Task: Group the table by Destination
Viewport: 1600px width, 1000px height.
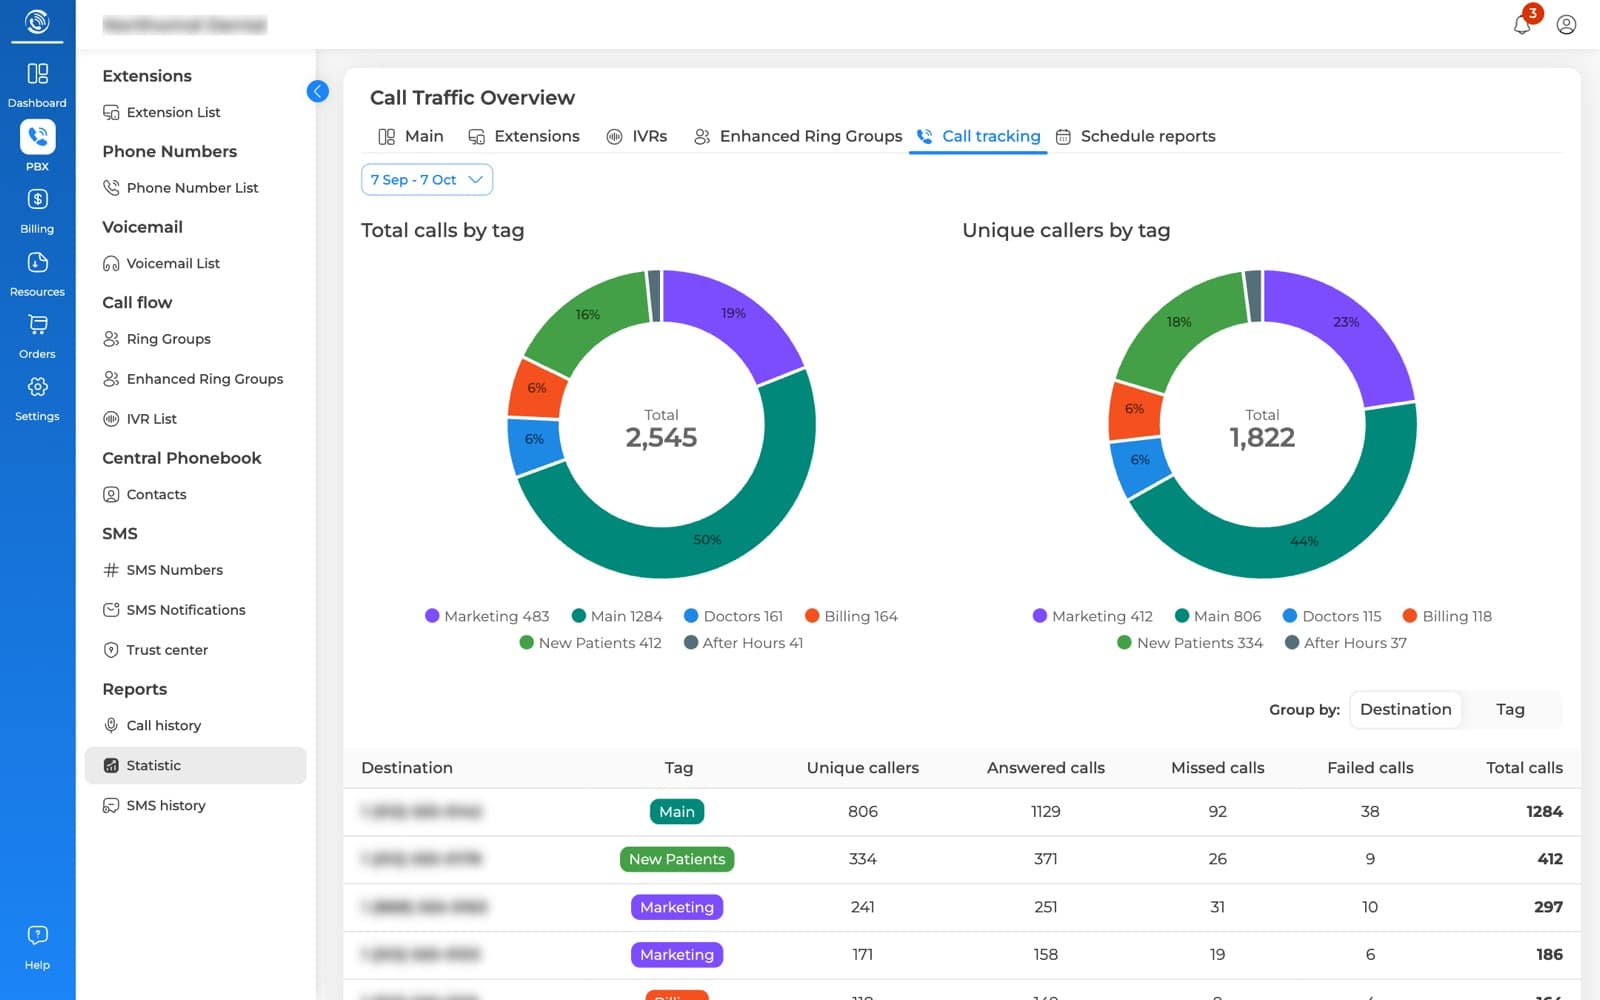Action: (x=1405, y=709)
